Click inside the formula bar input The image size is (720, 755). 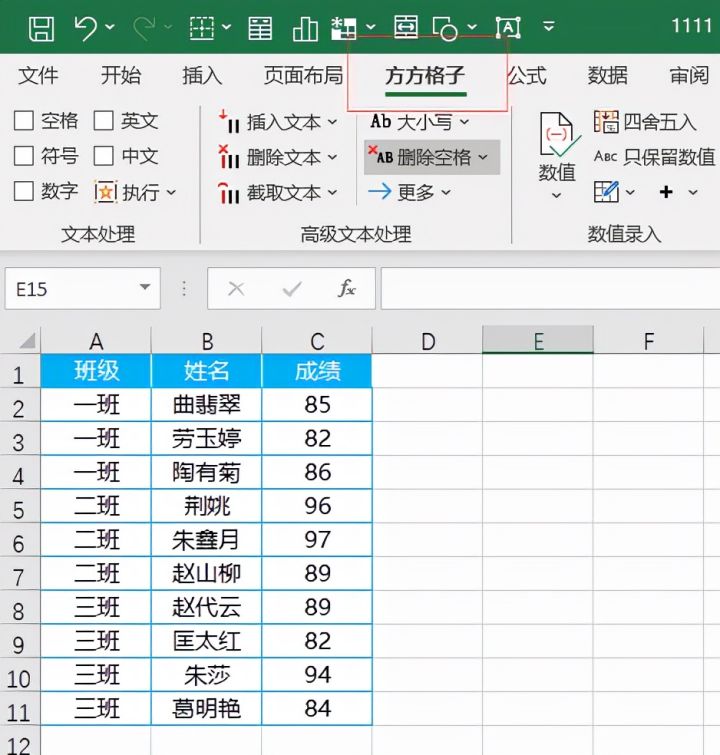tap(550, 288)
